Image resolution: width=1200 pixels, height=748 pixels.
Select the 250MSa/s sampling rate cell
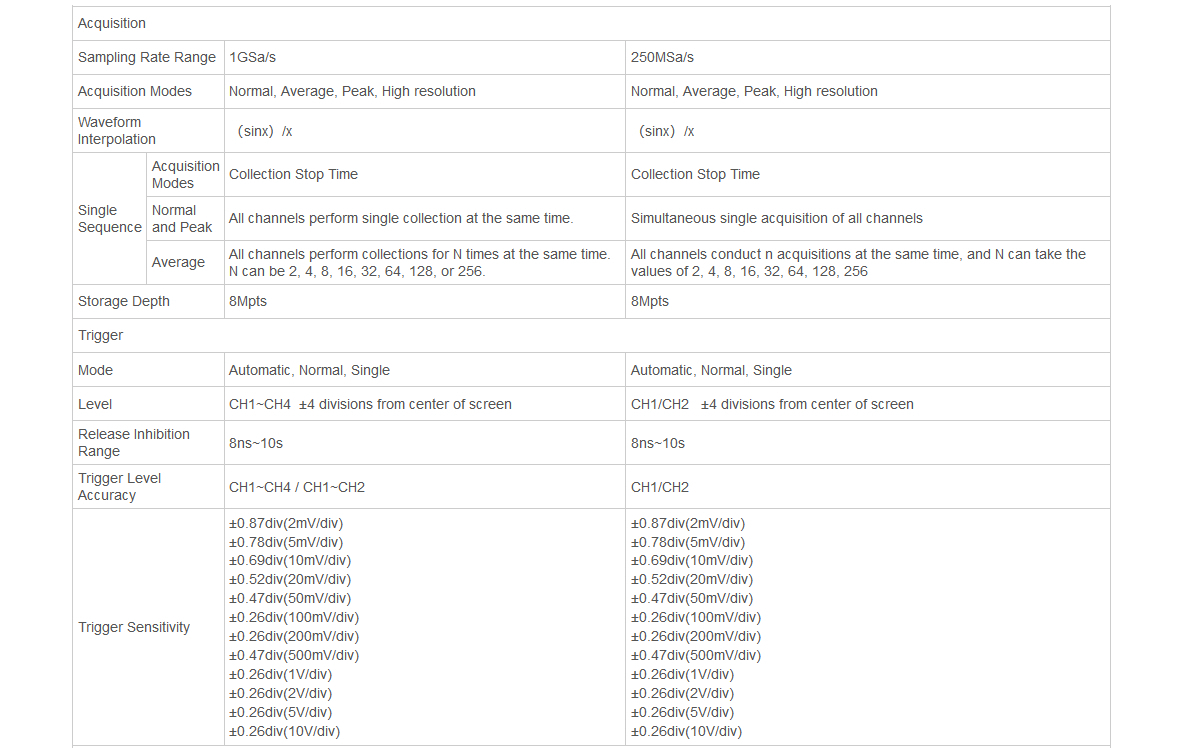point(662,57)
